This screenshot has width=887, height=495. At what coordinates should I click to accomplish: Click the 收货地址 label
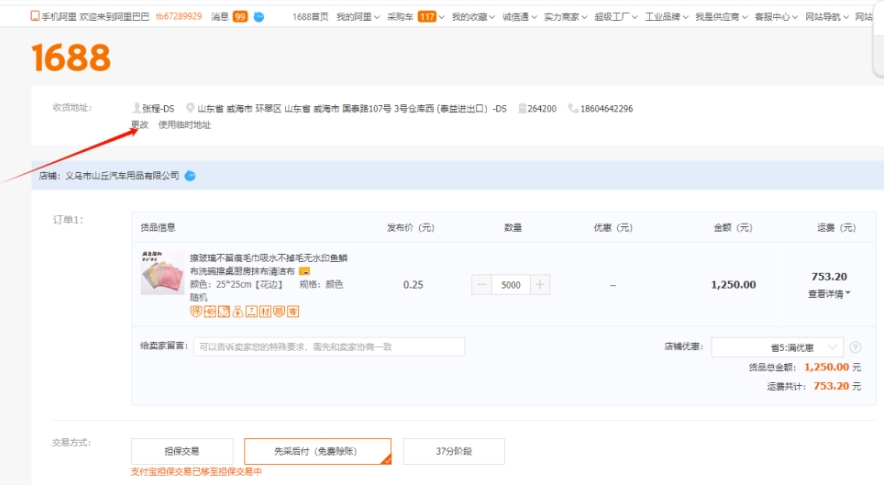[x=72, y=107]
